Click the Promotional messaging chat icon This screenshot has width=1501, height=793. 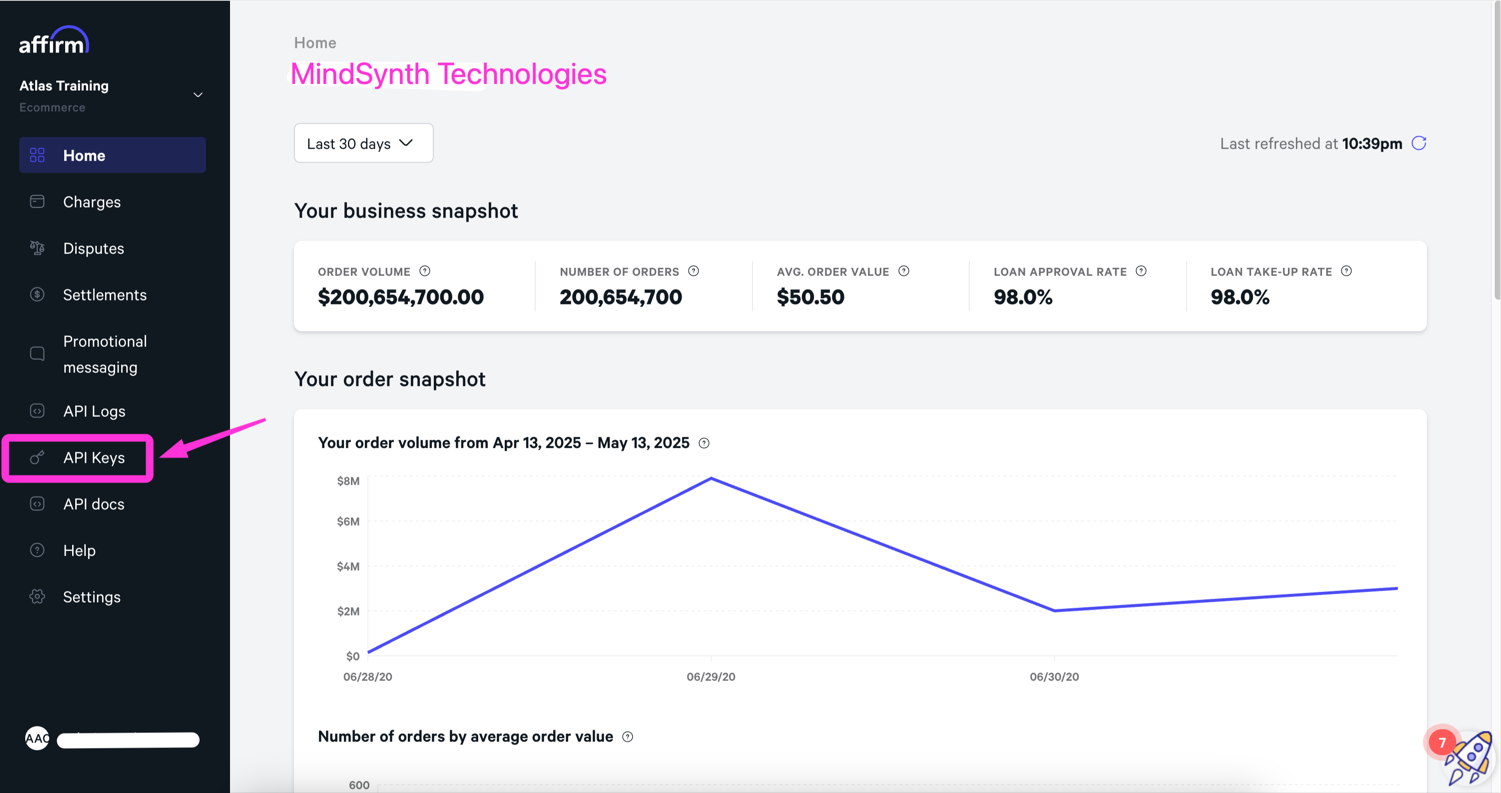[x=37, y=354]
